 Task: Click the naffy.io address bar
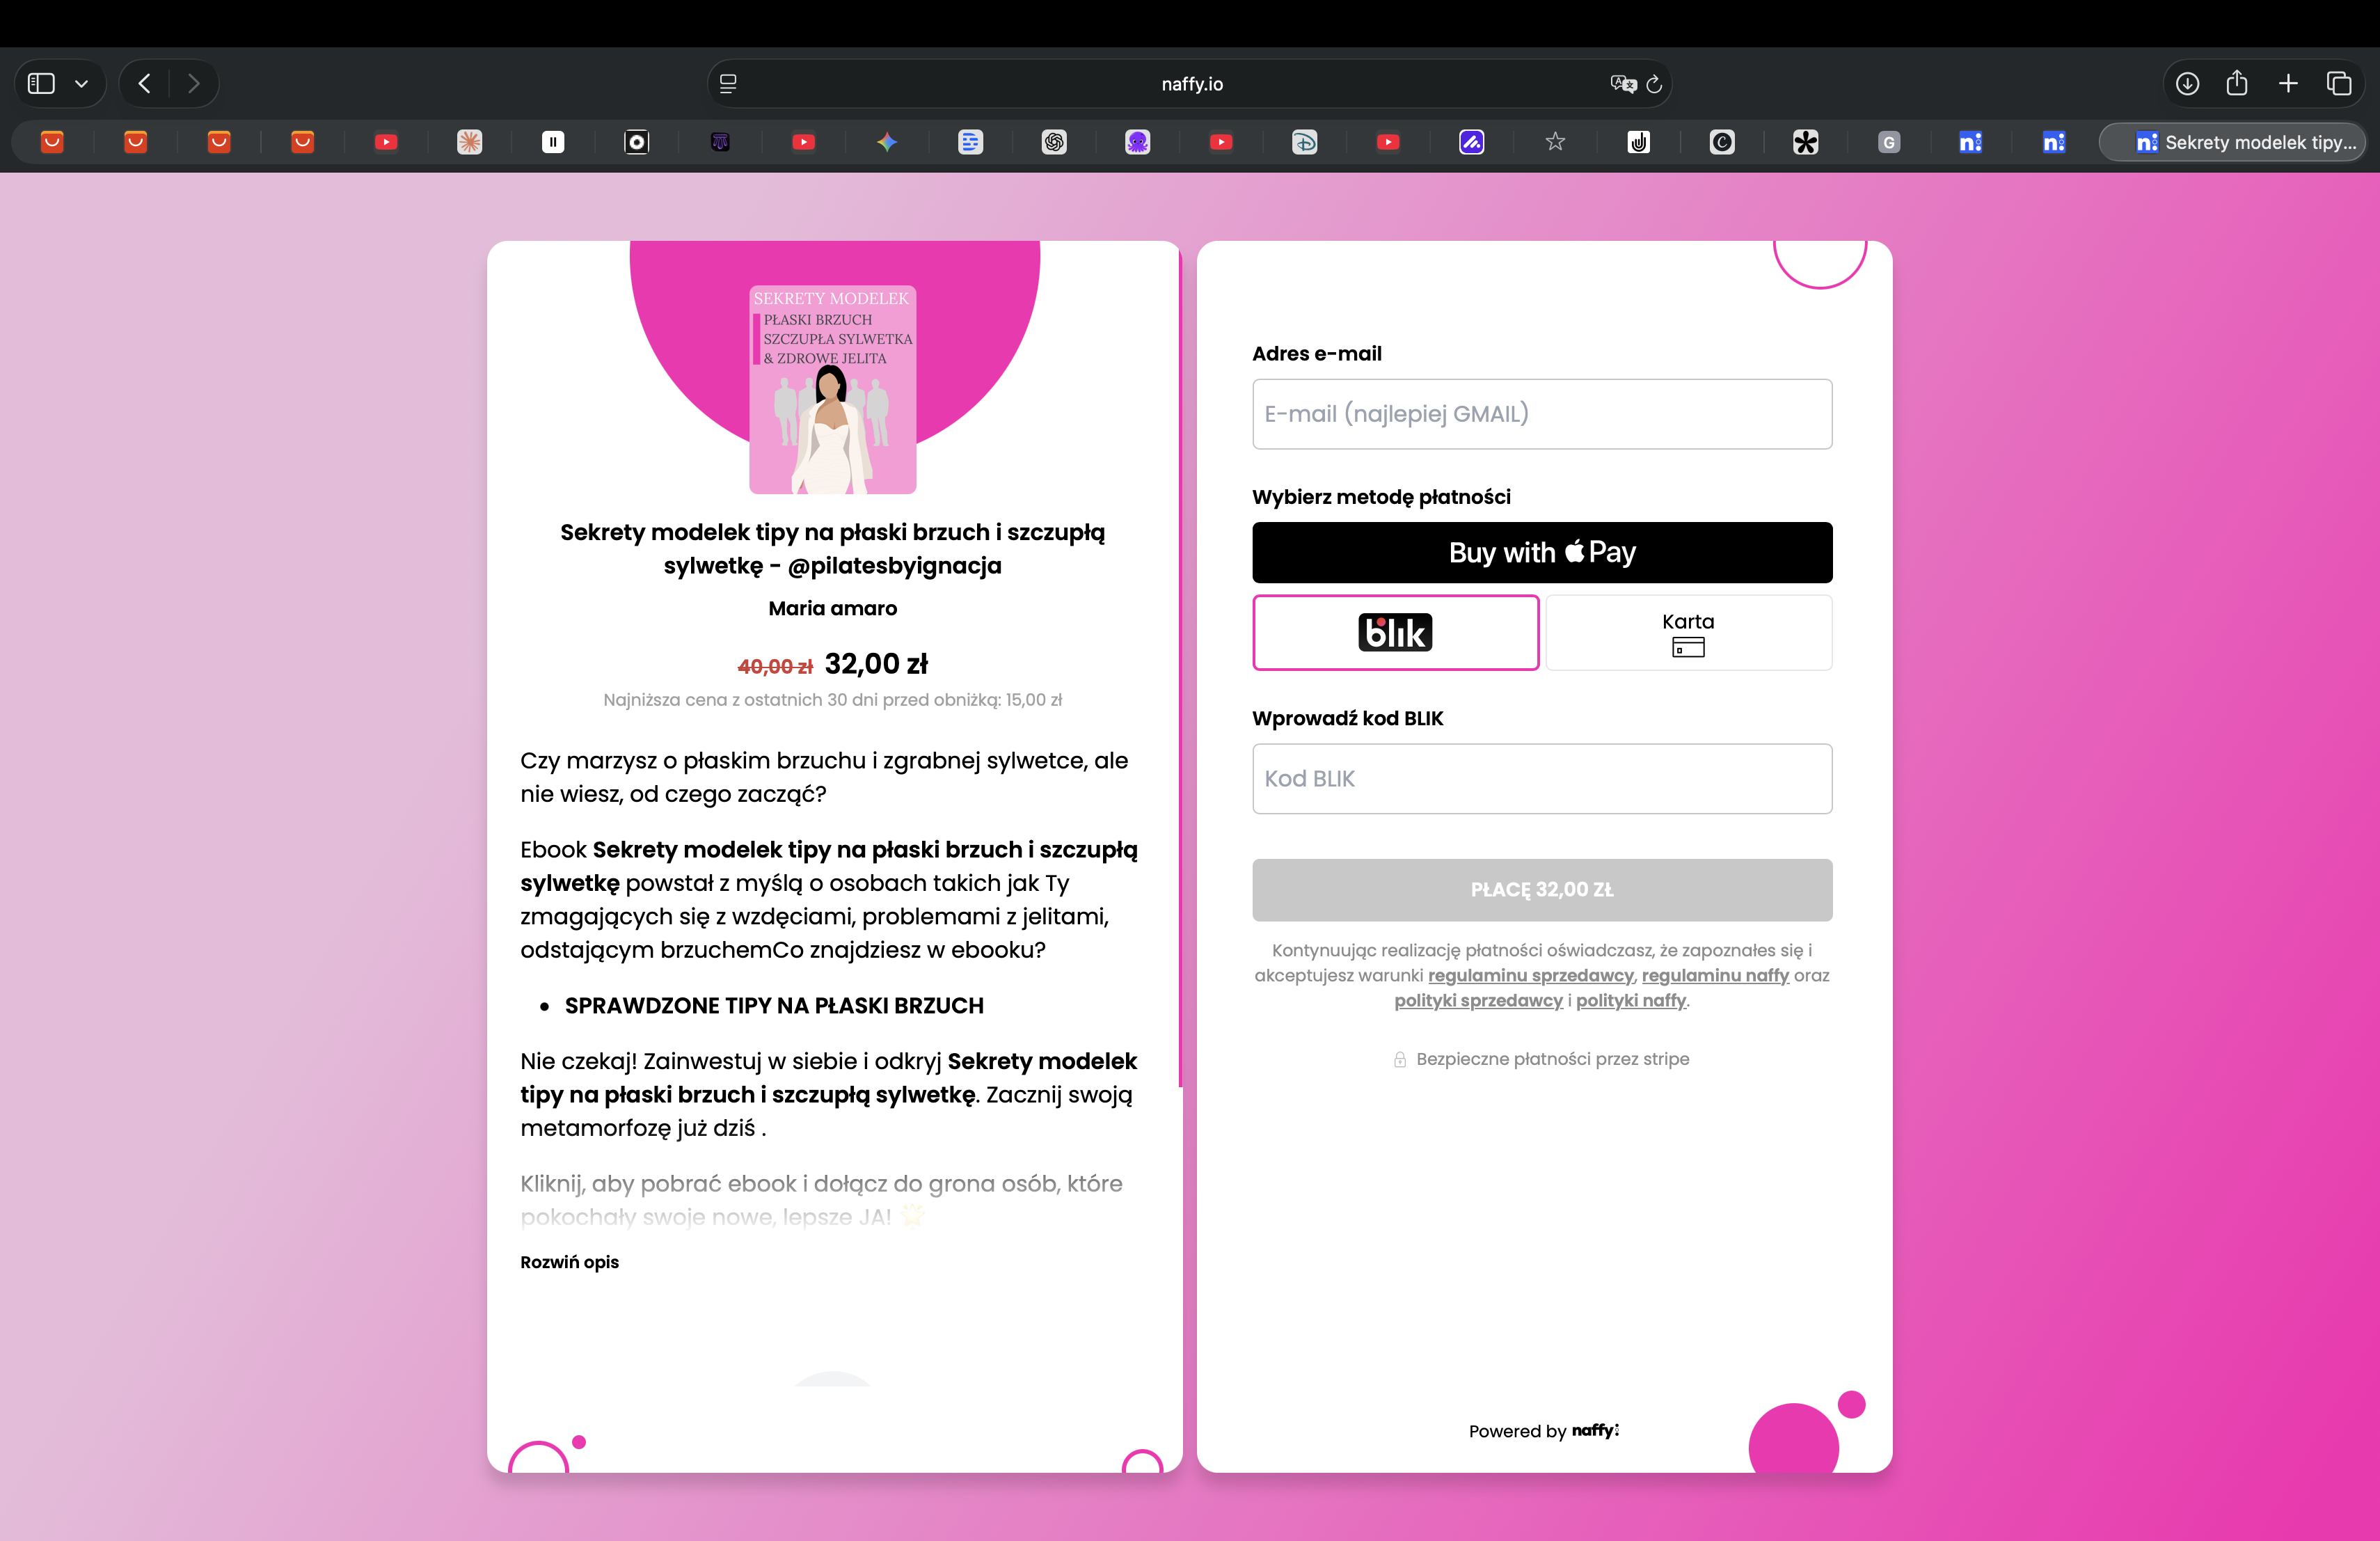pyautogui.click(x=1191, y=84)
